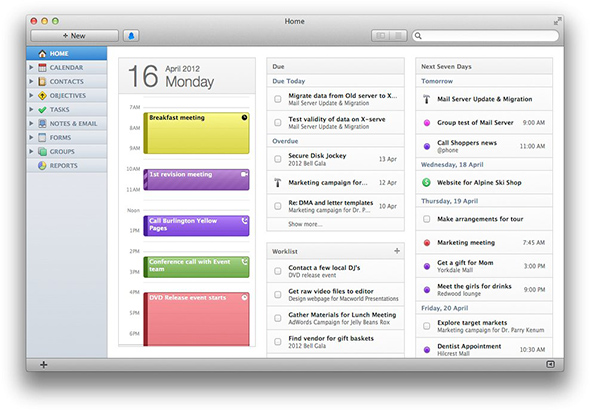Click phone icon on Call Burlington Yellow Pages

pos(245,221)
